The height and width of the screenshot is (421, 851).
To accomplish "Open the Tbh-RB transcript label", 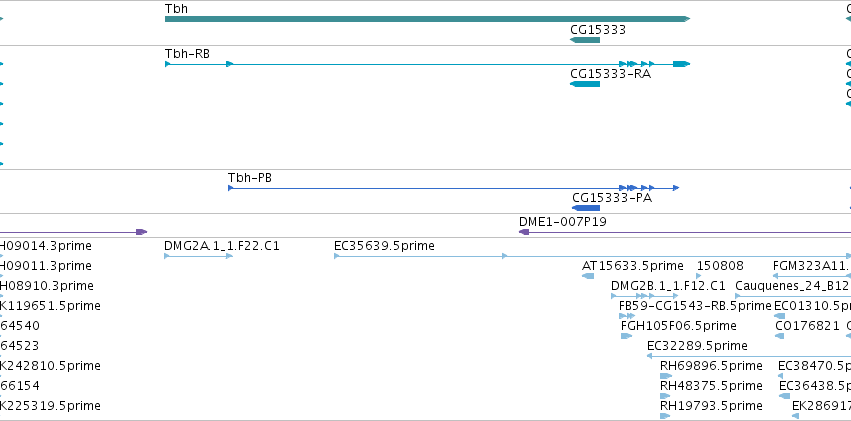I will [187, 54].
